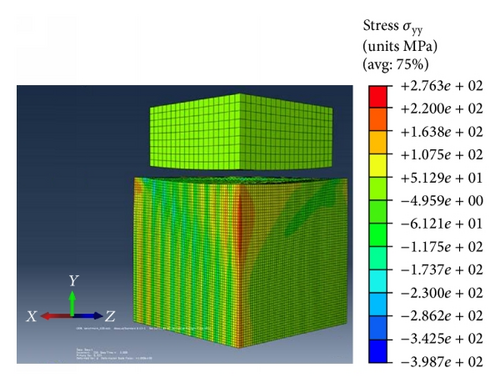Click the Z axis letter label

pos(110,316)
